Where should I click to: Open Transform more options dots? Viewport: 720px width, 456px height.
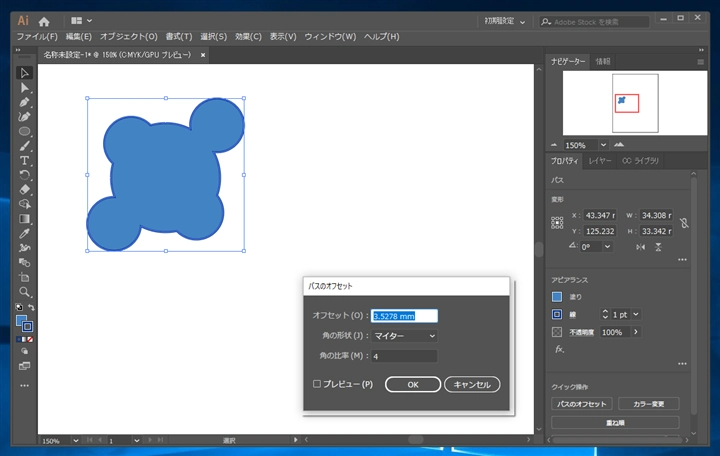click(x=682, y=260)
